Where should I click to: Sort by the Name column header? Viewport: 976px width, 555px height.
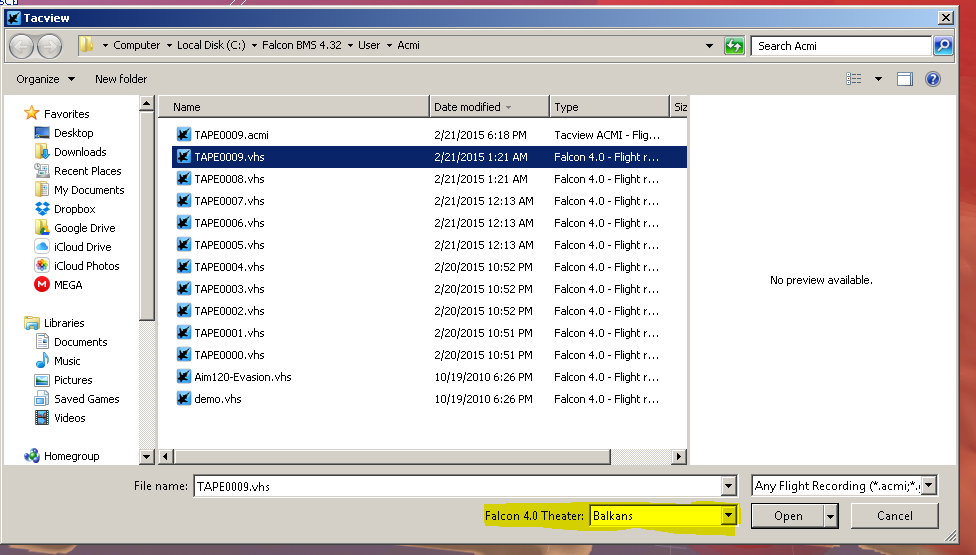[x=294, y=107]
